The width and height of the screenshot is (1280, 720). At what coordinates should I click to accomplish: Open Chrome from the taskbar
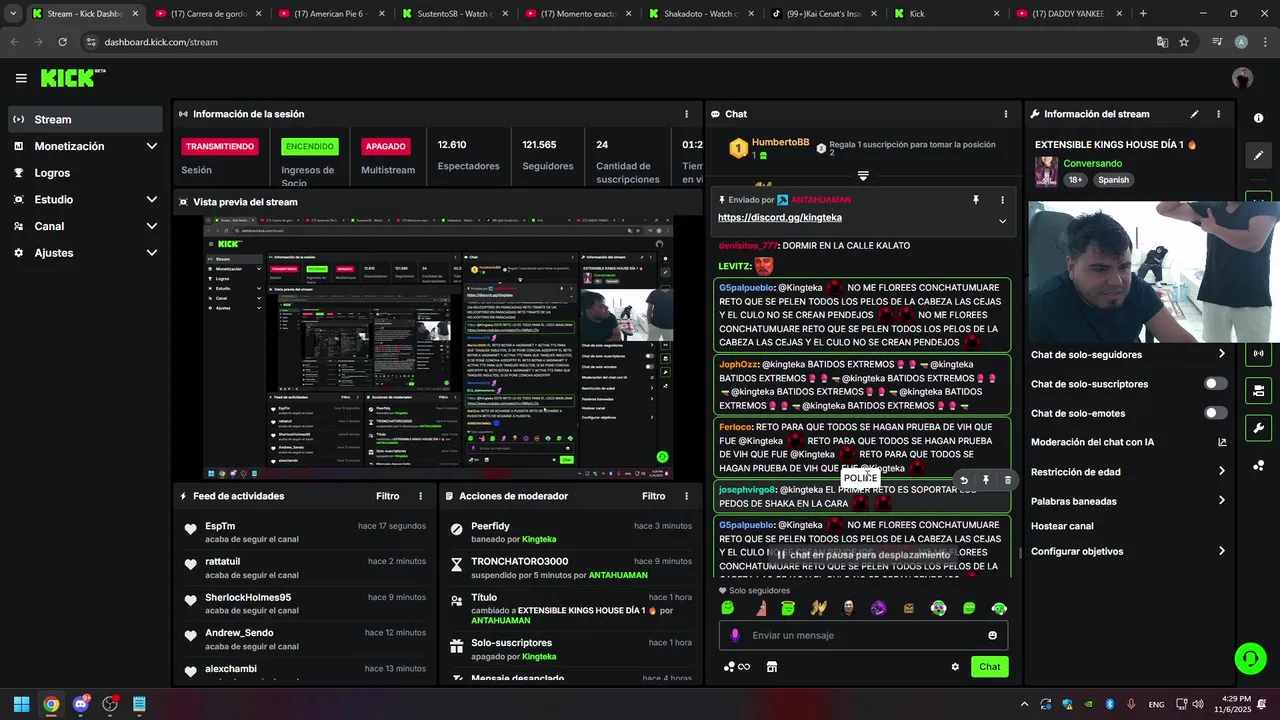click(x=51, y=704)
